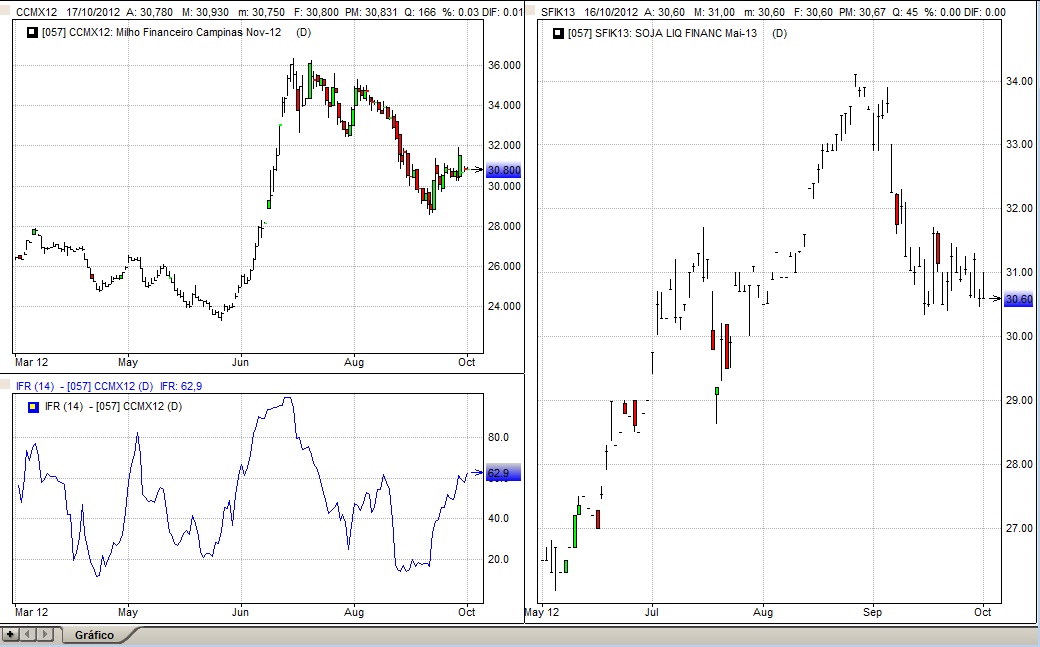
Task: Click the Sep label on SFIK13 time axis
Action: tap(874, 612)
